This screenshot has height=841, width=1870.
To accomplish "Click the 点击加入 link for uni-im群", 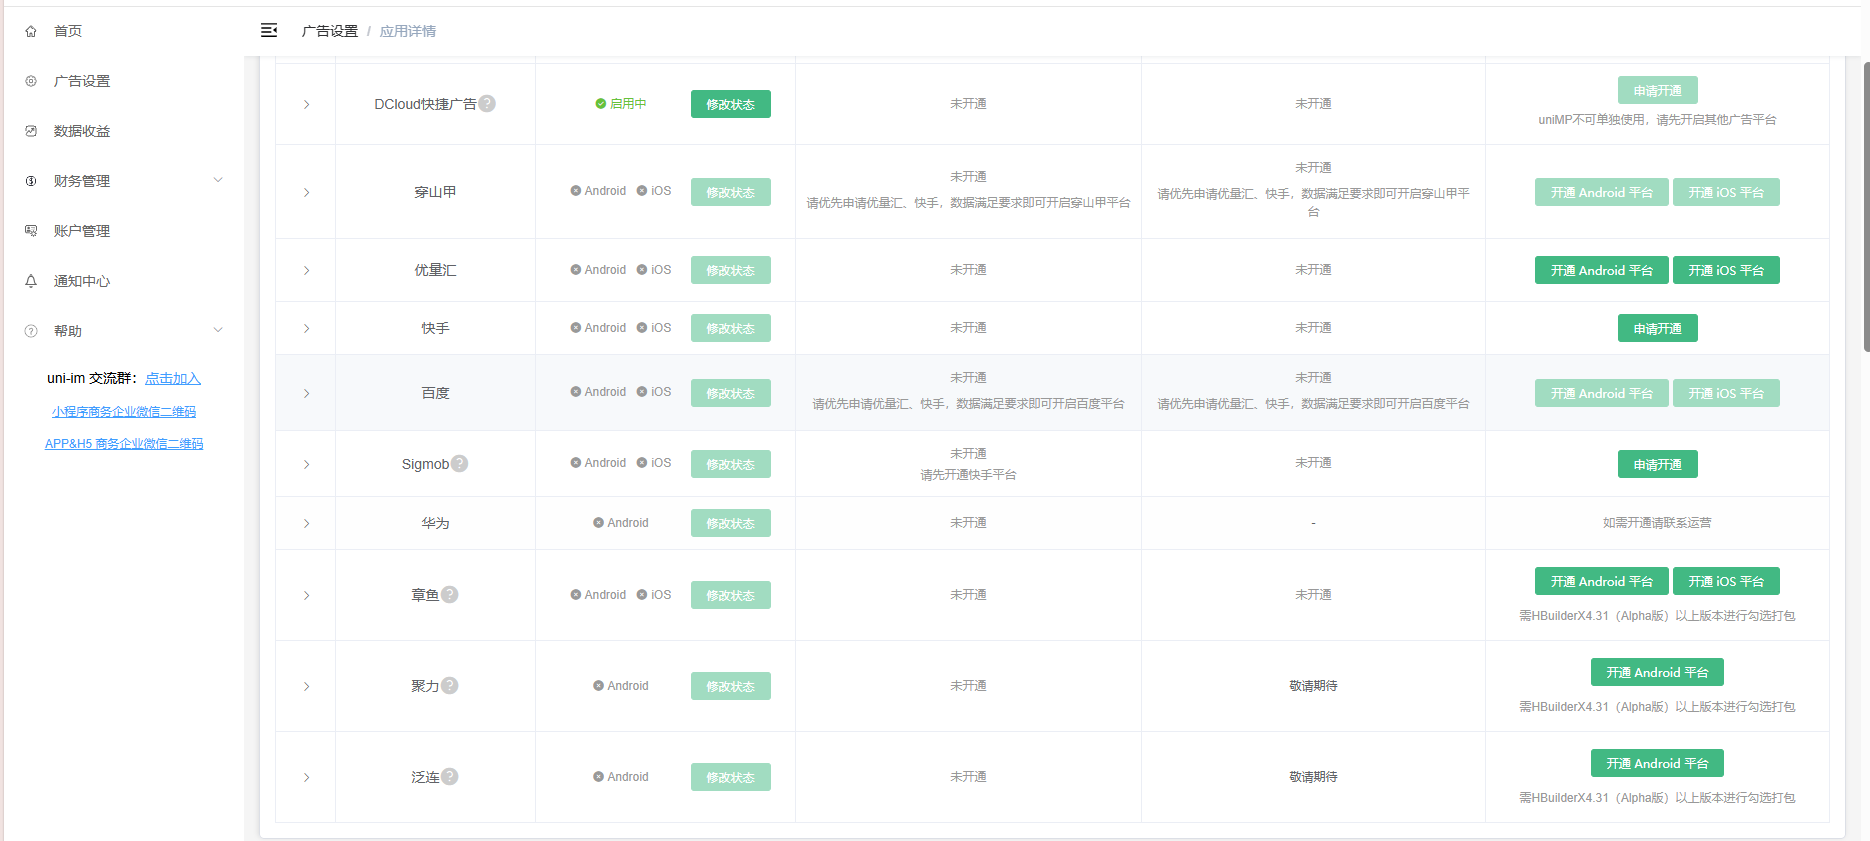I will click(x=173, y=378).
